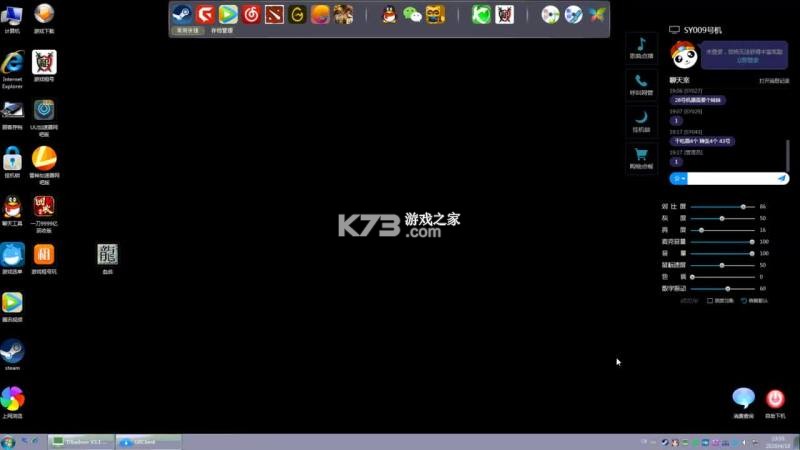The height and width of the screenshot is (450, 800).
Task: Open the music note panel button
Action: coord(641,48)
